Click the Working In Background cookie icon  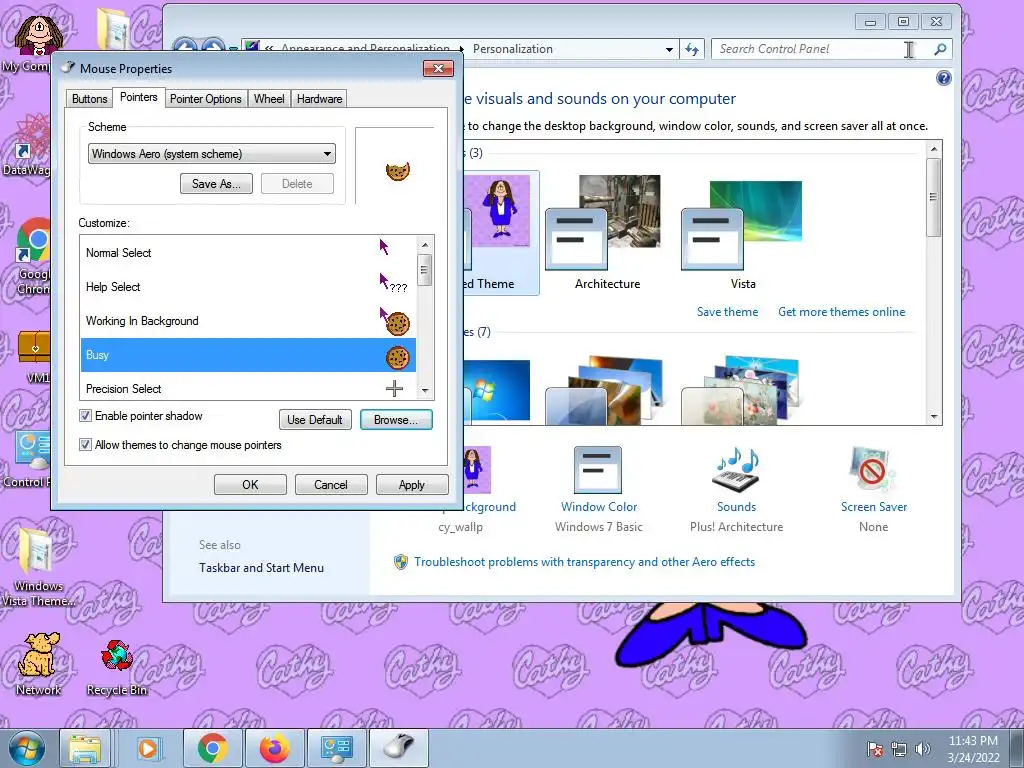394,321
